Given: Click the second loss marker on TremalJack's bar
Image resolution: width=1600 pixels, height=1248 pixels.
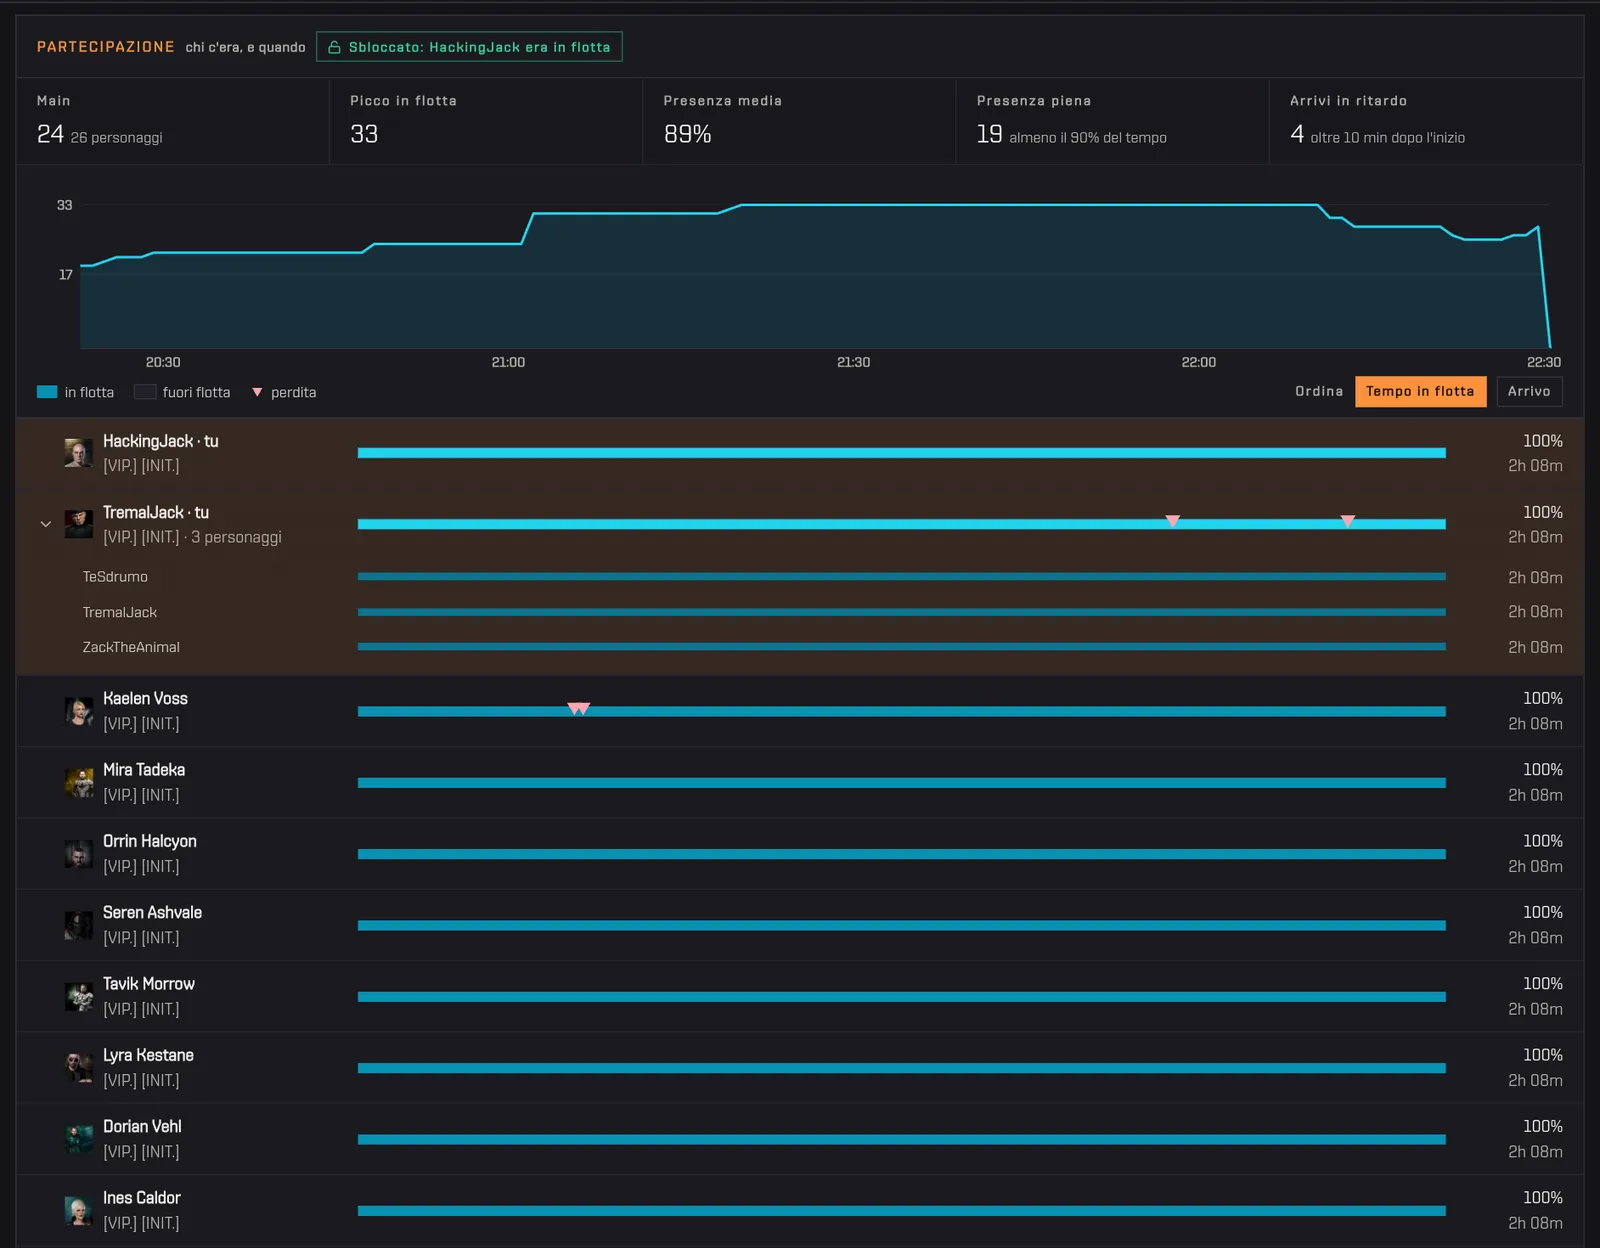Looking at the screenshot, I should coord(1348,521).
